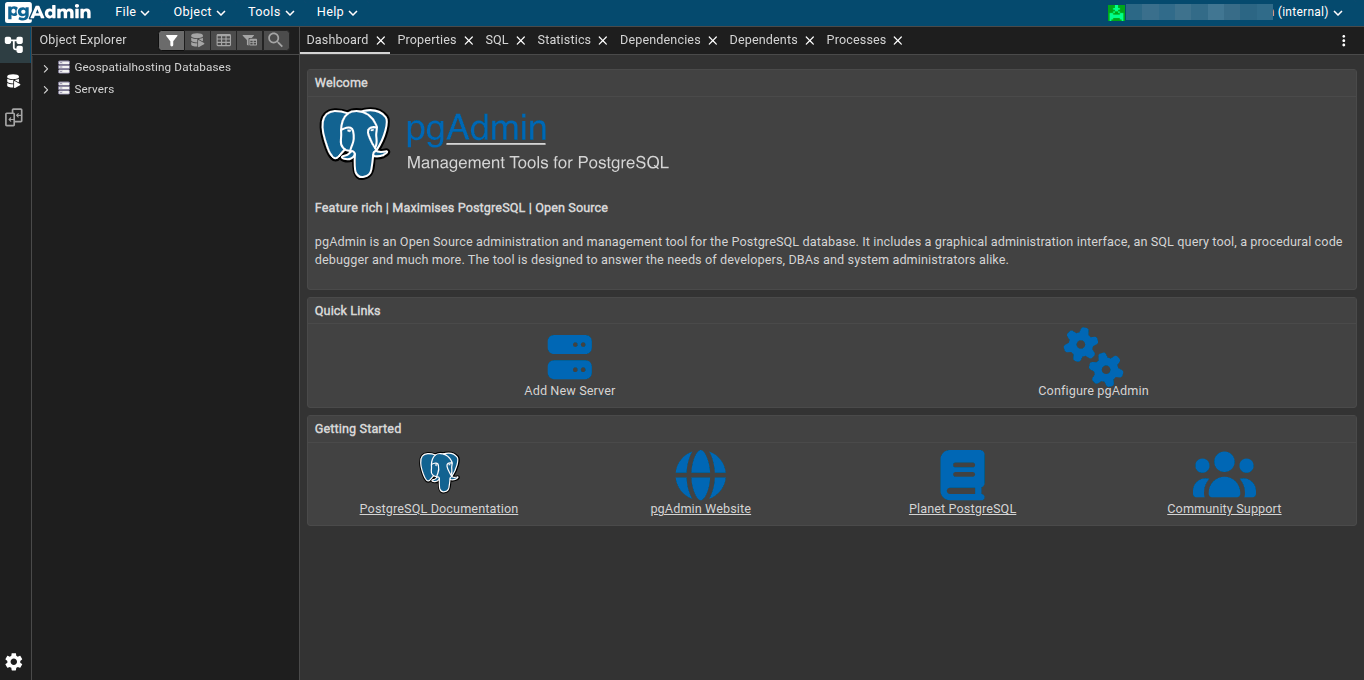
Task: Click the Add New Server icon
Action: pos(569,357)
